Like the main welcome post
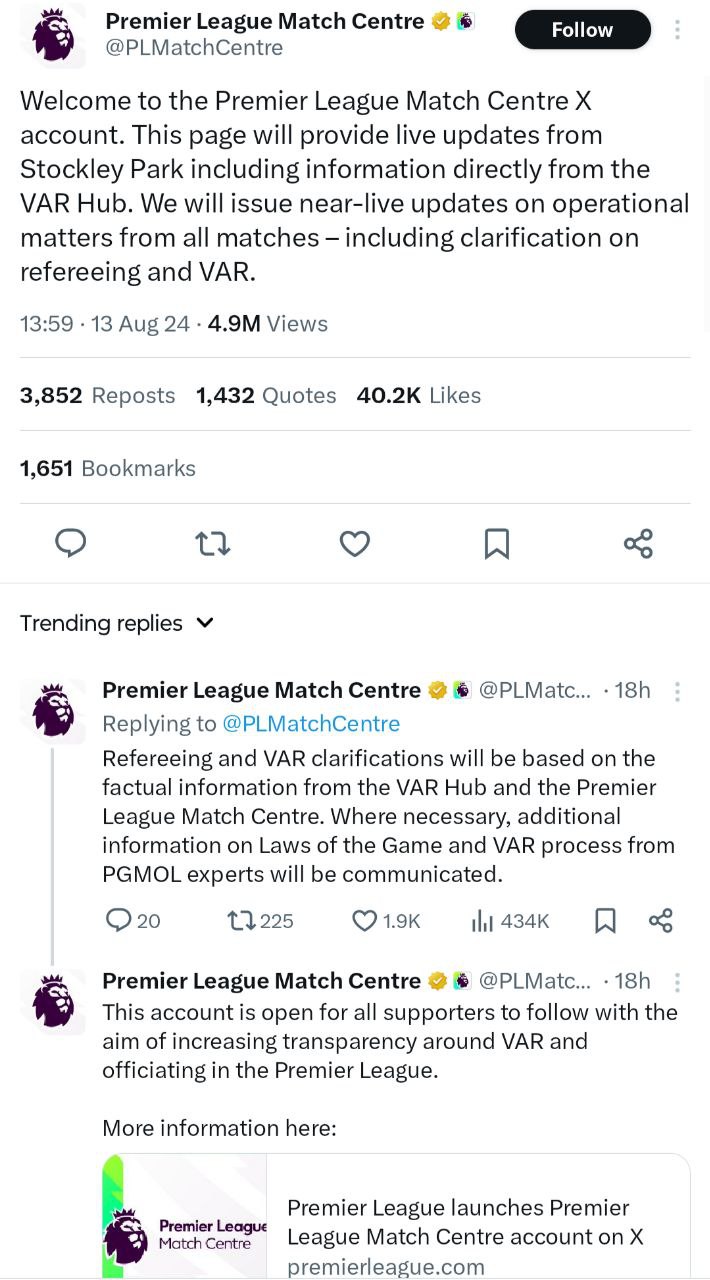 pos(355,543)
